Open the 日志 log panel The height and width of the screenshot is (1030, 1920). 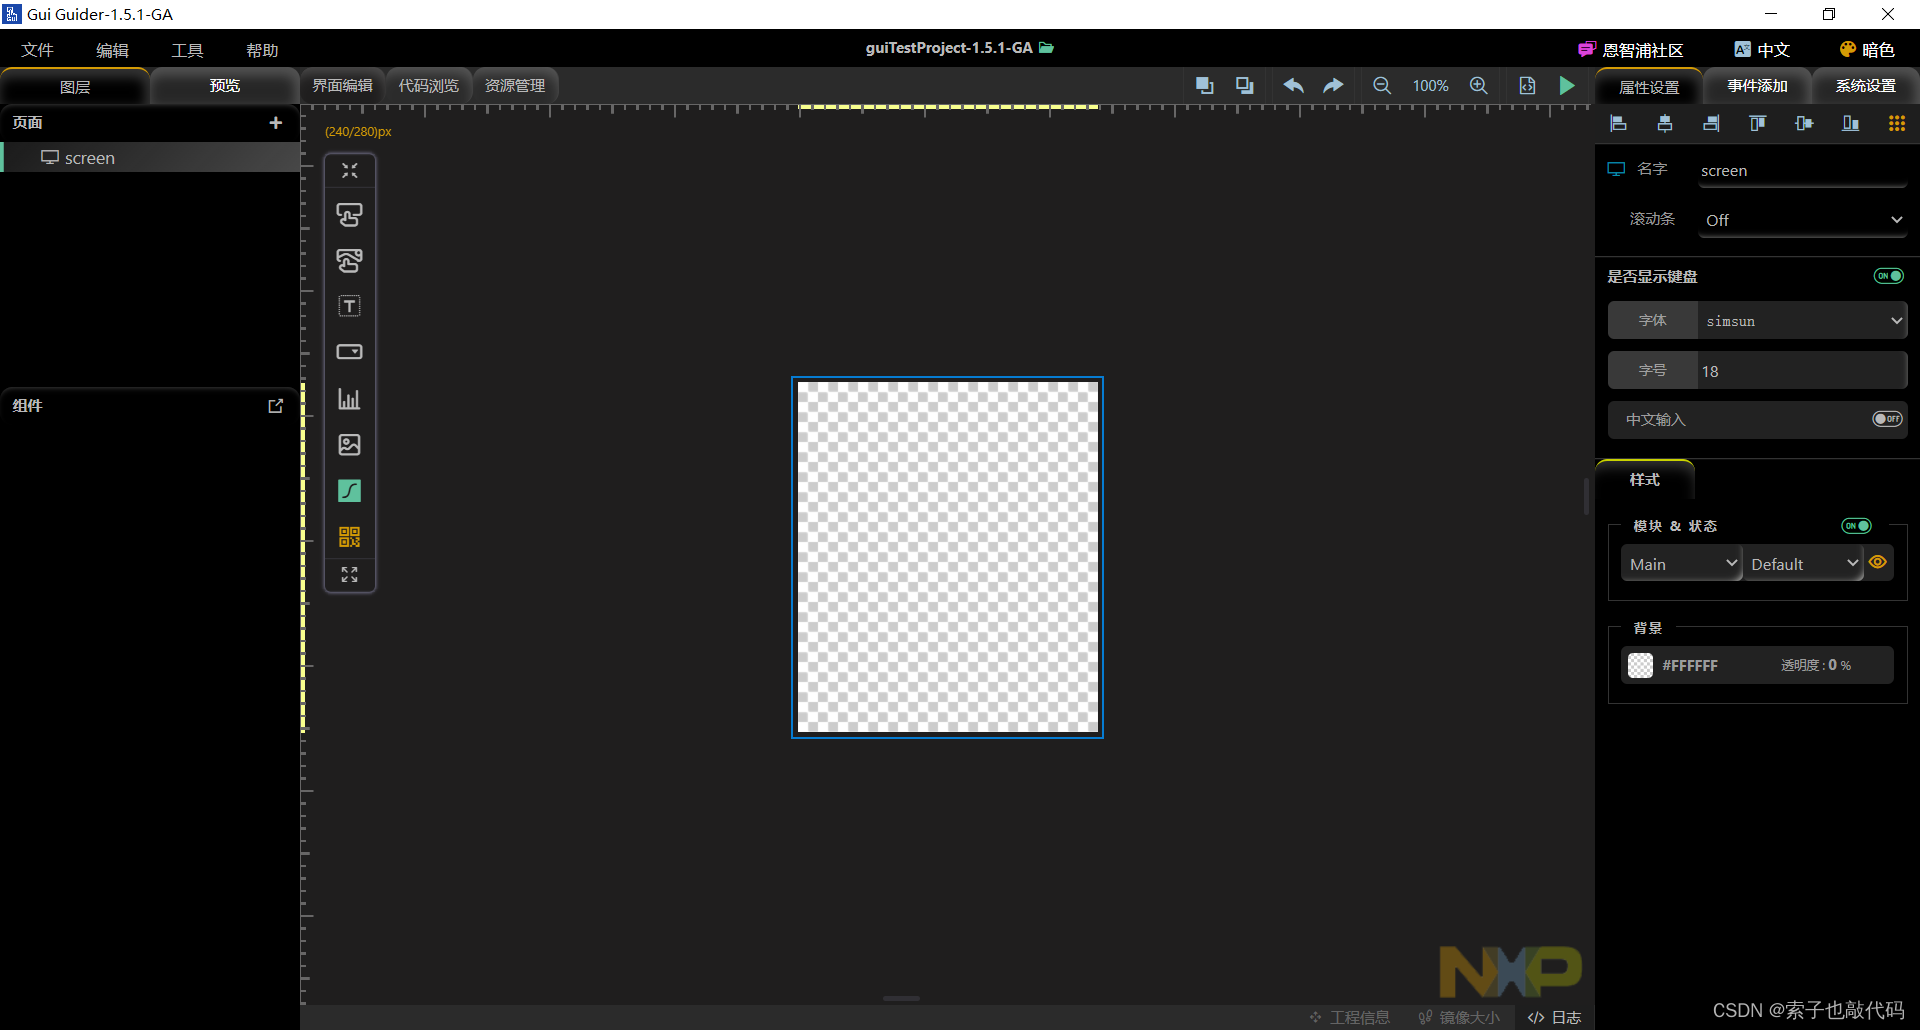pos(1555,1017)
